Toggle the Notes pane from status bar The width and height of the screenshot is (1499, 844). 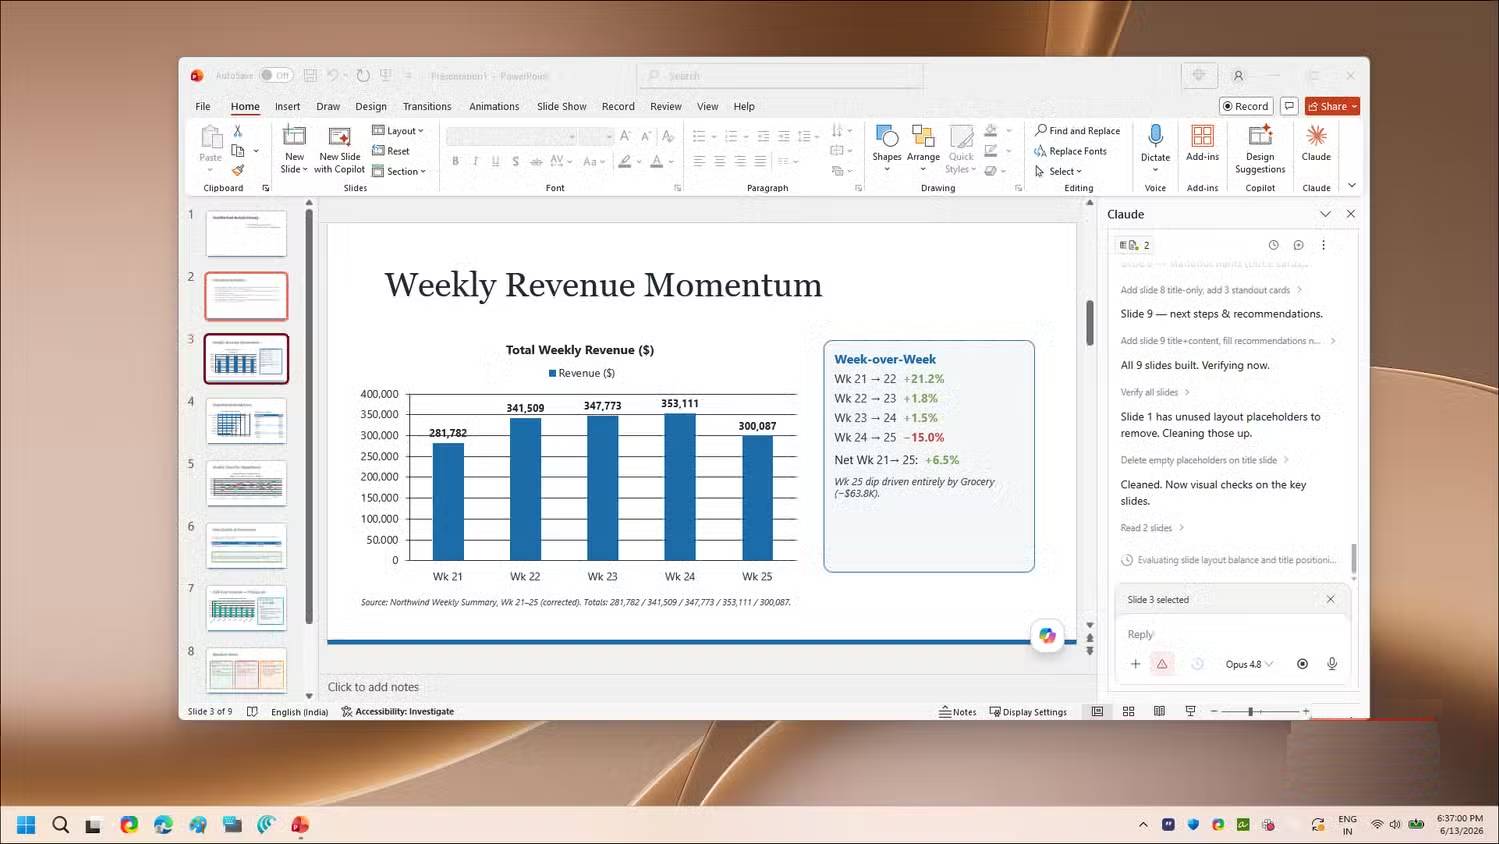tap(957, 712)
